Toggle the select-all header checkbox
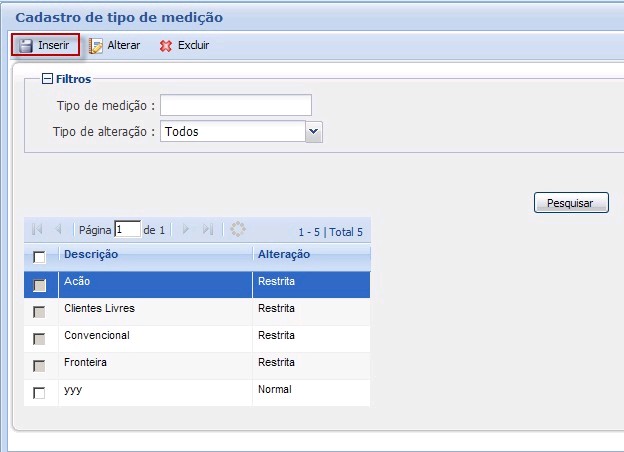The image size is (624, 452). 40,258
